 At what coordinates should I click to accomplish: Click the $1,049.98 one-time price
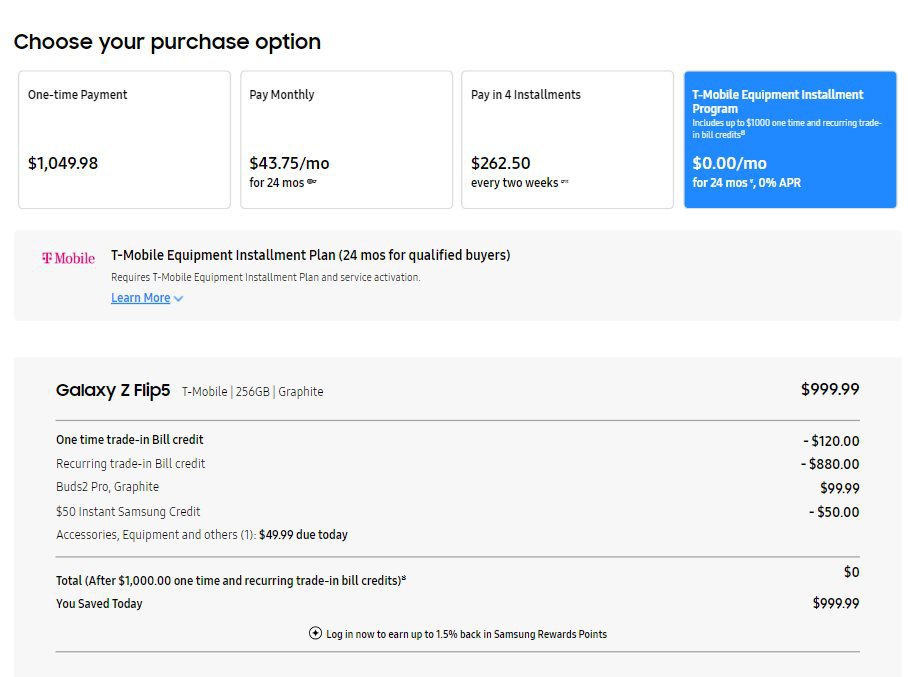(63, 163)
